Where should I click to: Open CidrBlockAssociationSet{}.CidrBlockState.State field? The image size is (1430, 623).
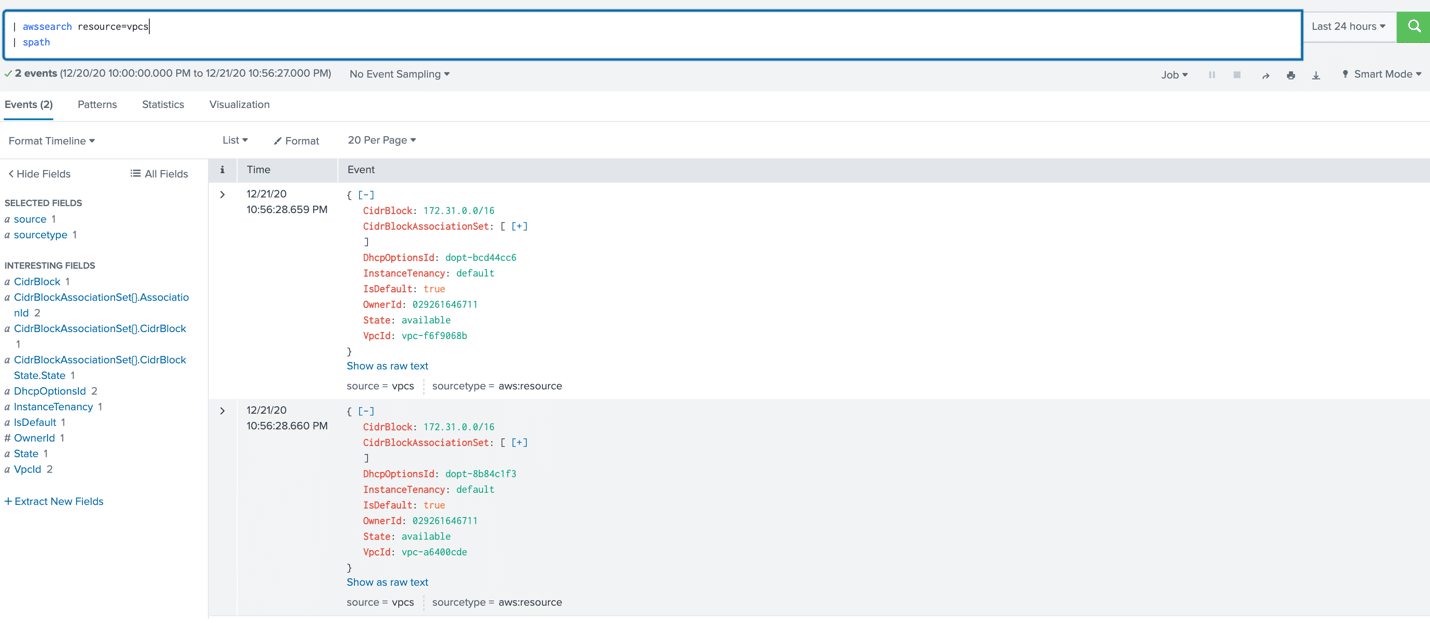click(100, 368)
